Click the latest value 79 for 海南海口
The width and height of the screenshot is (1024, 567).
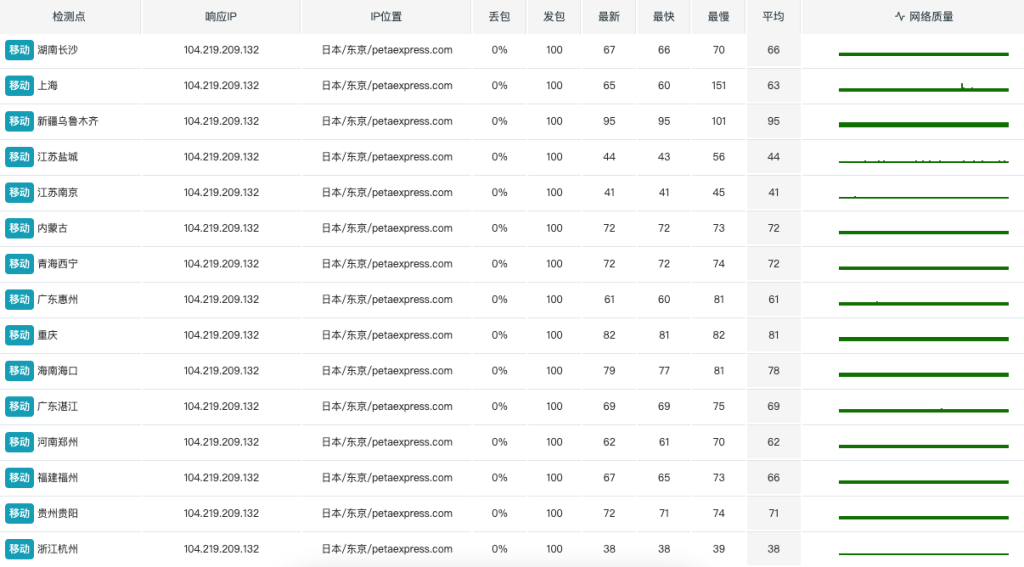pos(609,370)
